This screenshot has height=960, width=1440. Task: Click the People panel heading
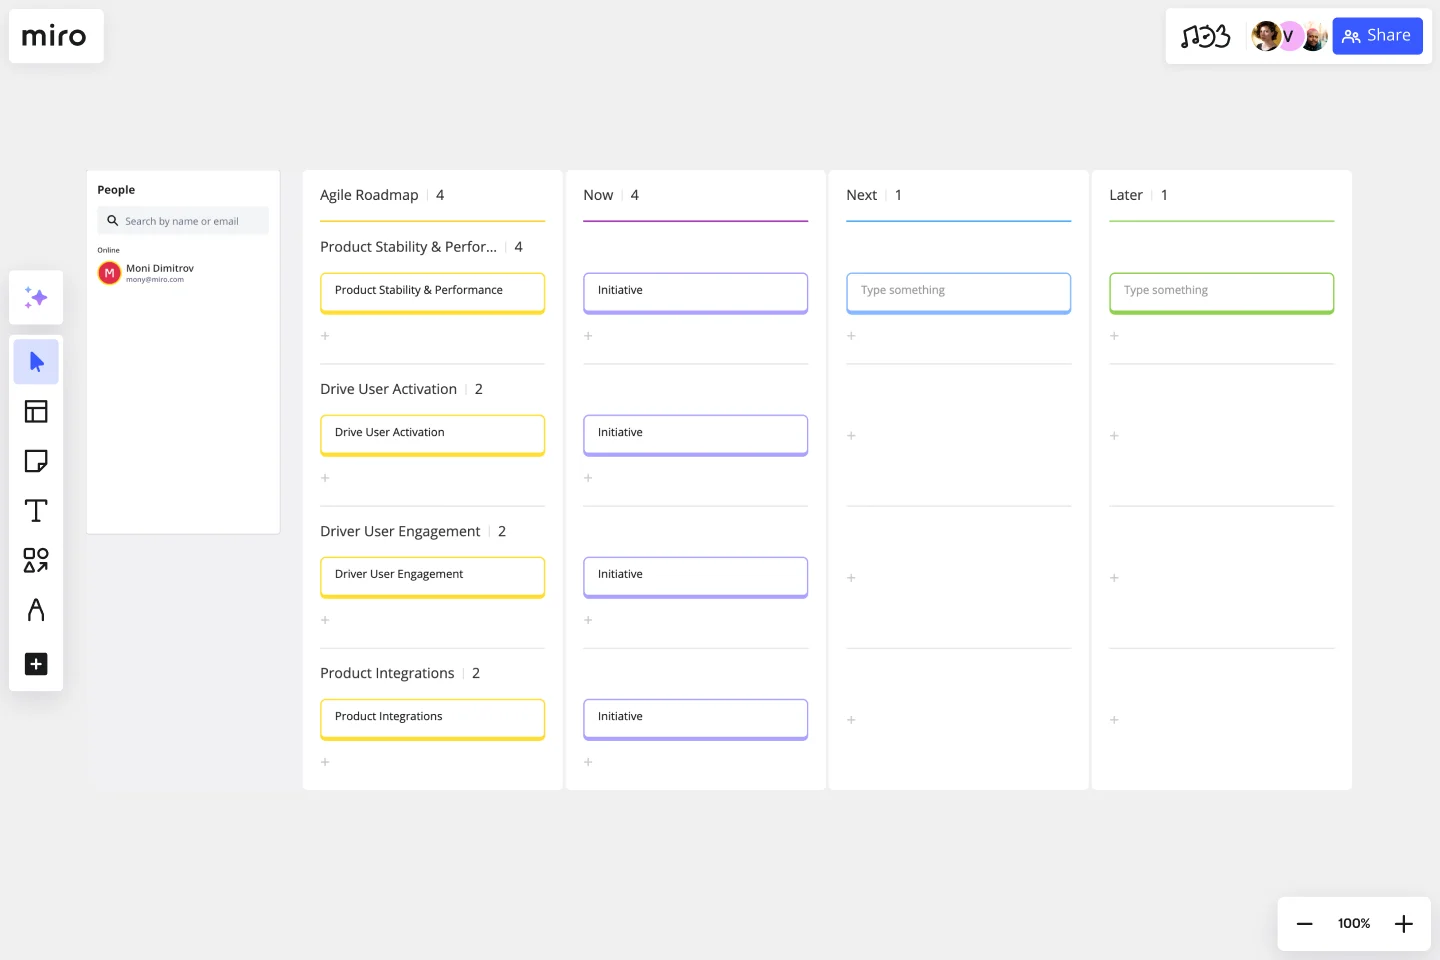(x=116, y=190)
